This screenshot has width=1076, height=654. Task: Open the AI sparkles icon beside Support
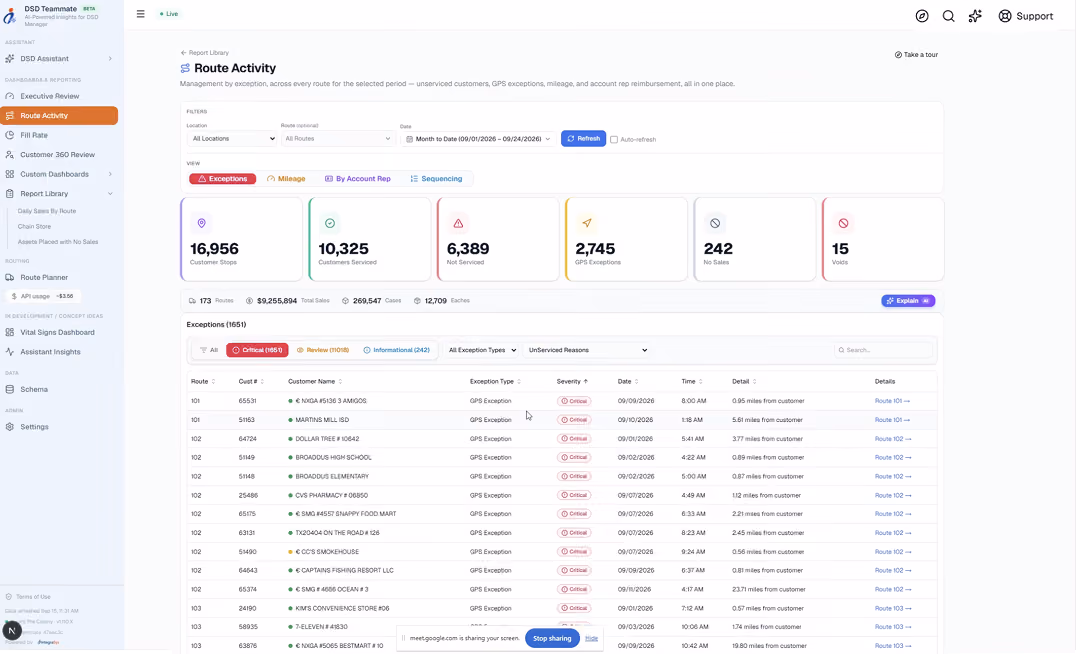(975, 16)
